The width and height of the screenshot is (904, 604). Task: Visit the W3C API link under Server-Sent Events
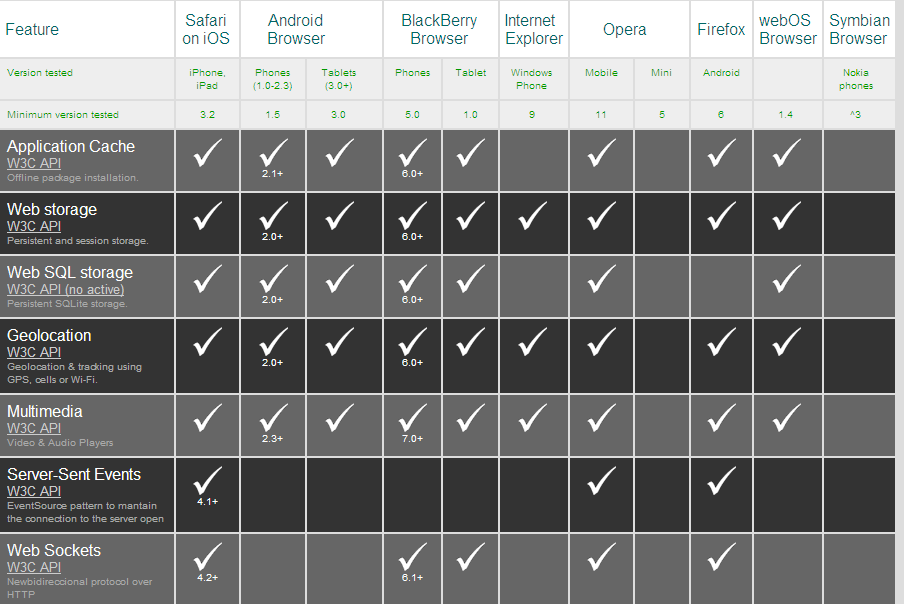click(x=34, y=491)
